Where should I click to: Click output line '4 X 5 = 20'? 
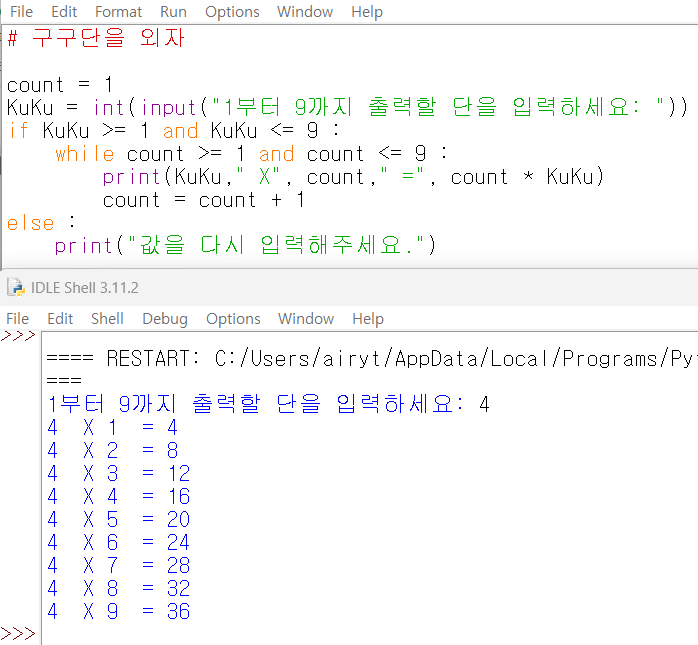[x=118, y=519]
